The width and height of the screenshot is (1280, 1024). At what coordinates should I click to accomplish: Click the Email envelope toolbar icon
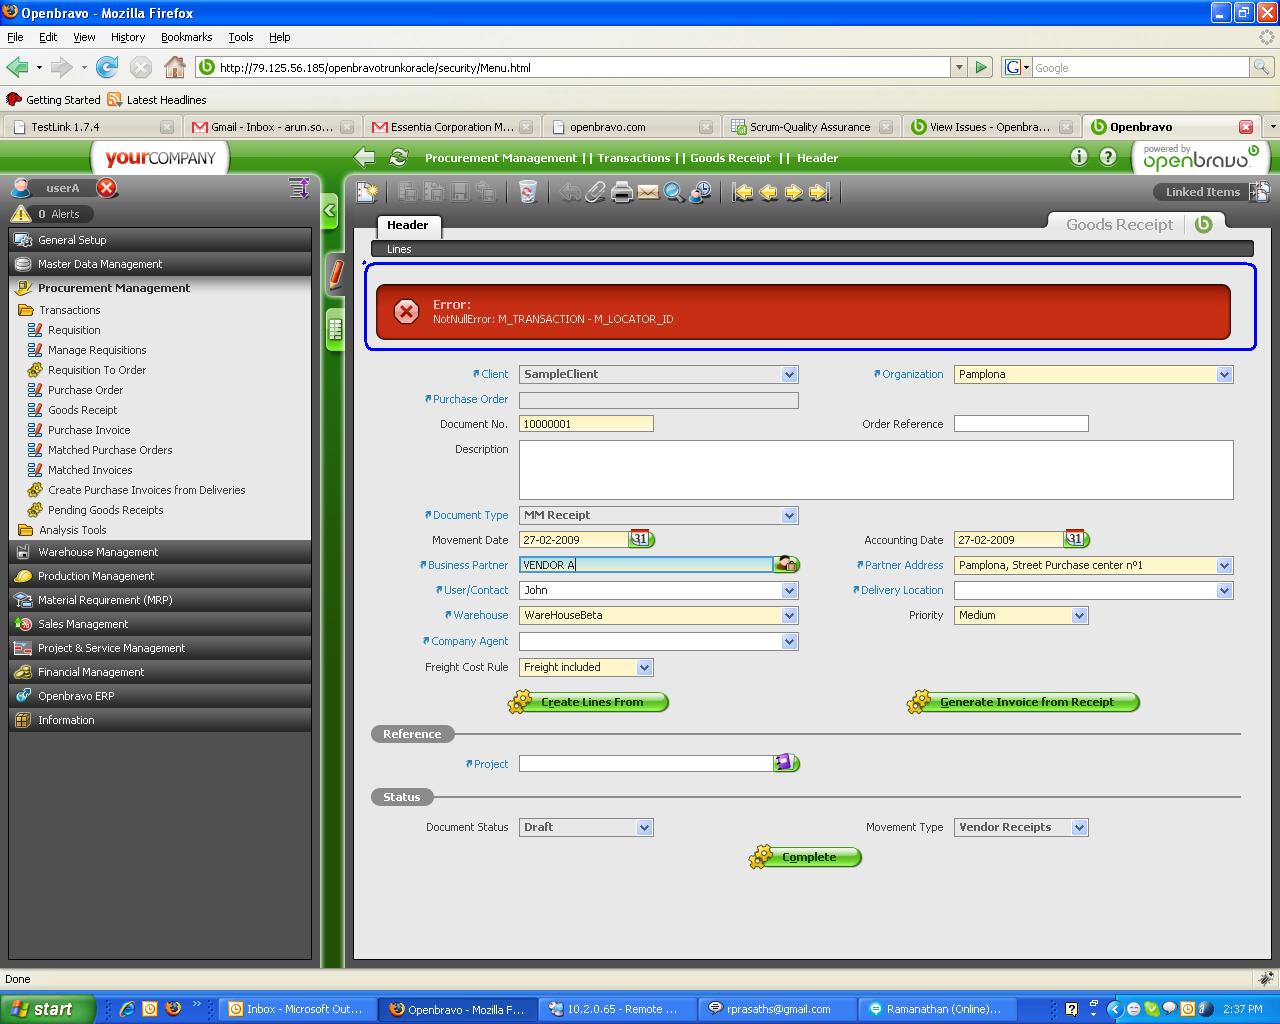click(648, 192)
